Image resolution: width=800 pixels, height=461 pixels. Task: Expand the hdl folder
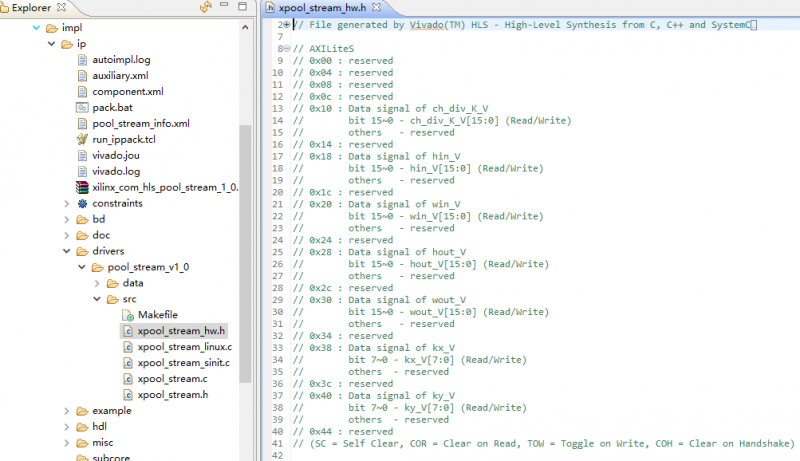click(x=67, y=426)
